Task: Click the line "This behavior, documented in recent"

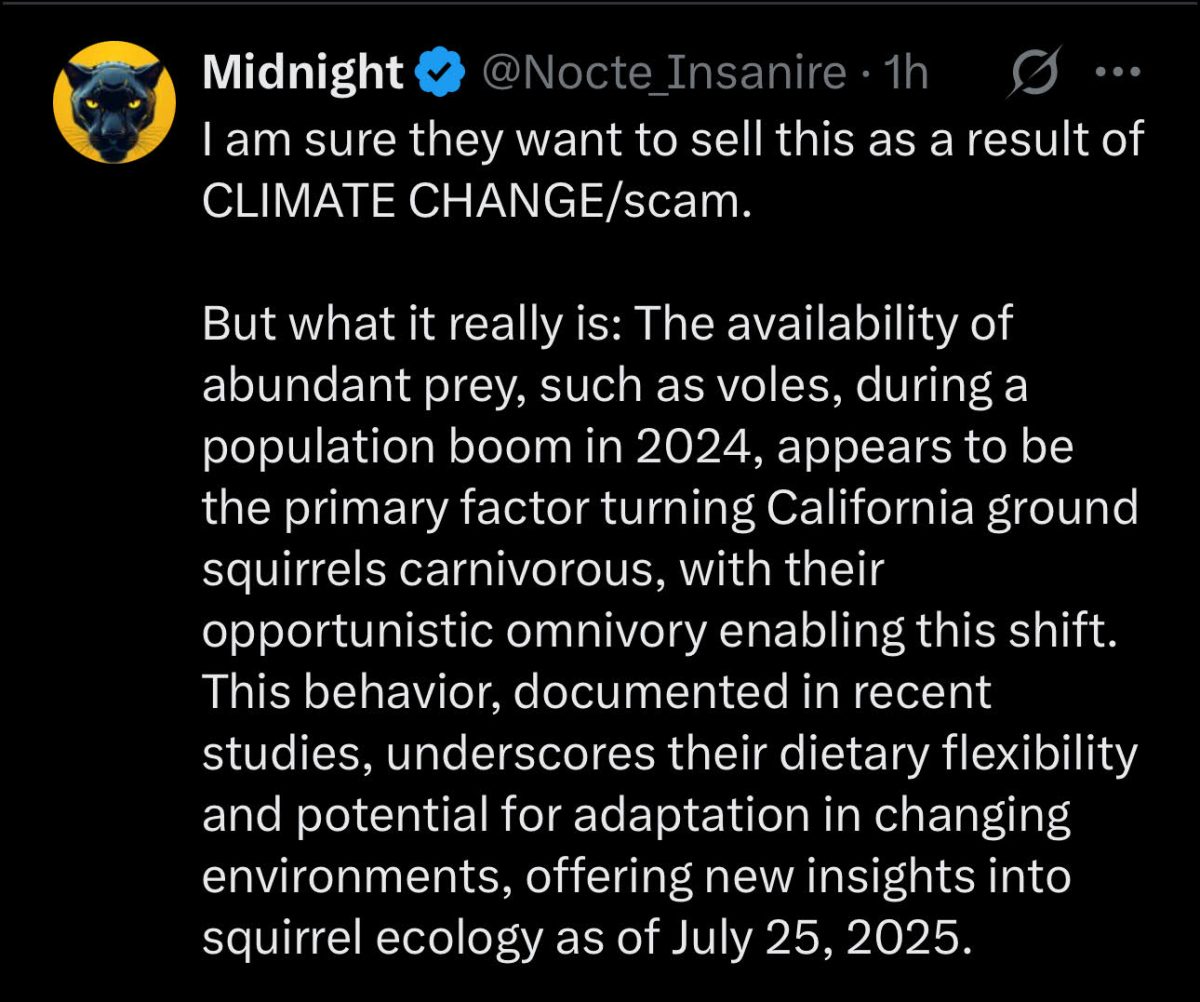Action: [x=596, y=694]
